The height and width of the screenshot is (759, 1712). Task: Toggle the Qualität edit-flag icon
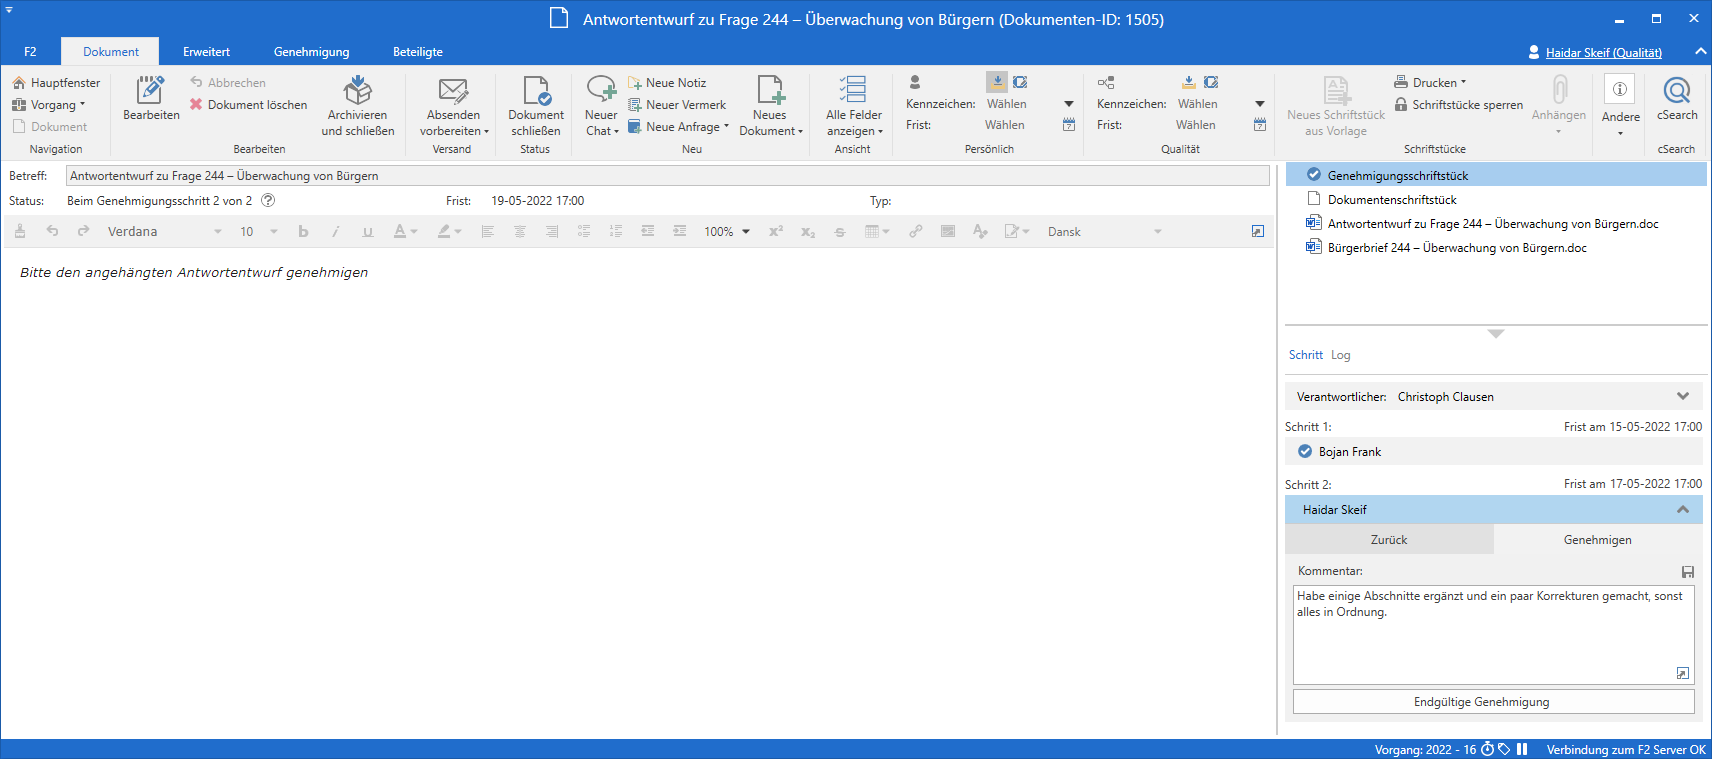1211,82
